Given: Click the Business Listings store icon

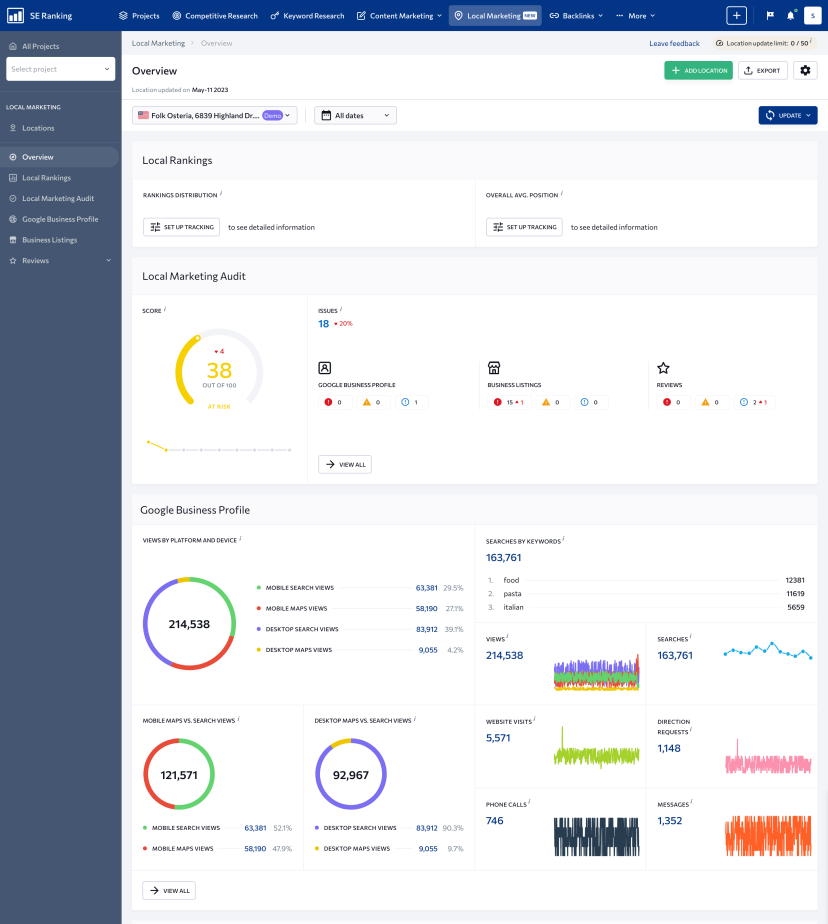Looking at the screenshot, I should (493, 368).
